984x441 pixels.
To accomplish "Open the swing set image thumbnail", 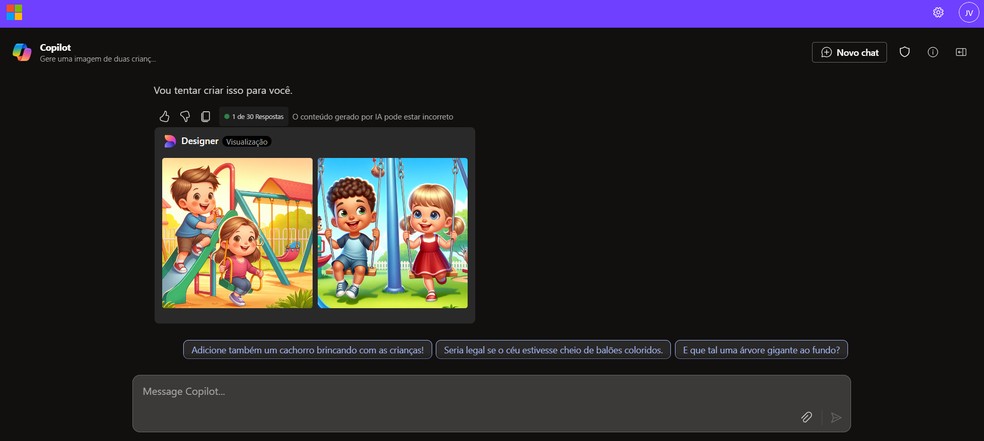I will click(392, 233).
